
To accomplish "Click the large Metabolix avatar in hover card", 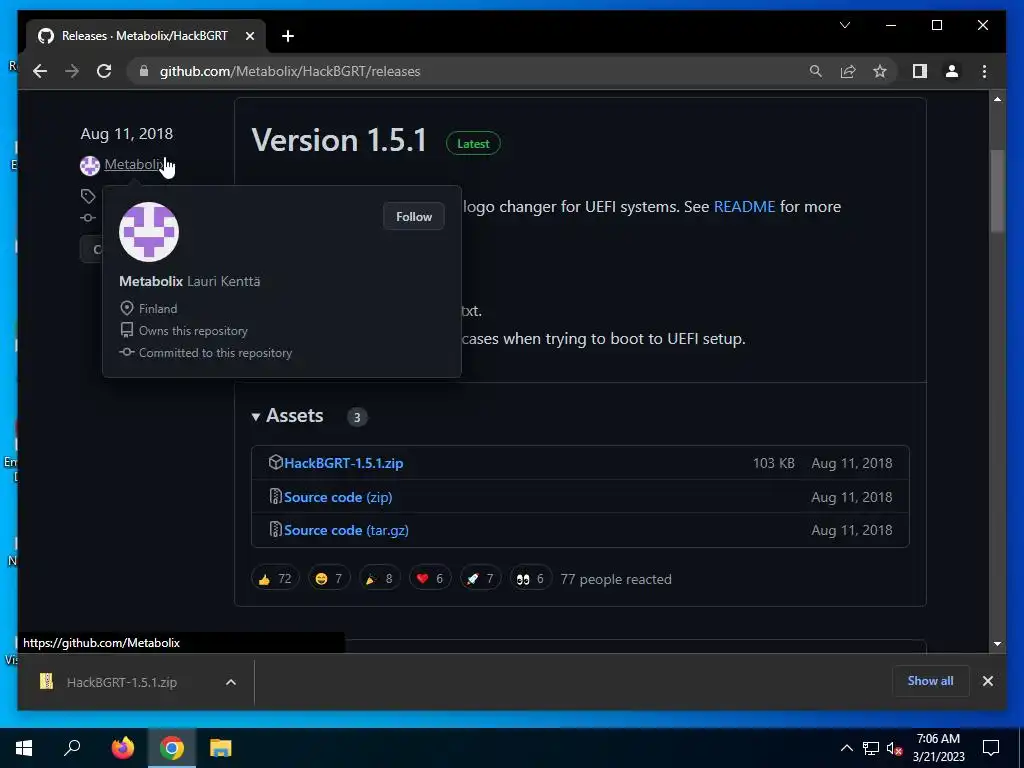I will [x=149, y=232].
